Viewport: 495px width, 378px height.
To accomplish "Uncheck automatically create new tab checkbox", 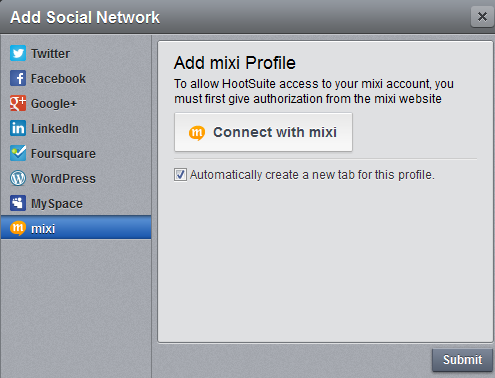I will (180, 175).
